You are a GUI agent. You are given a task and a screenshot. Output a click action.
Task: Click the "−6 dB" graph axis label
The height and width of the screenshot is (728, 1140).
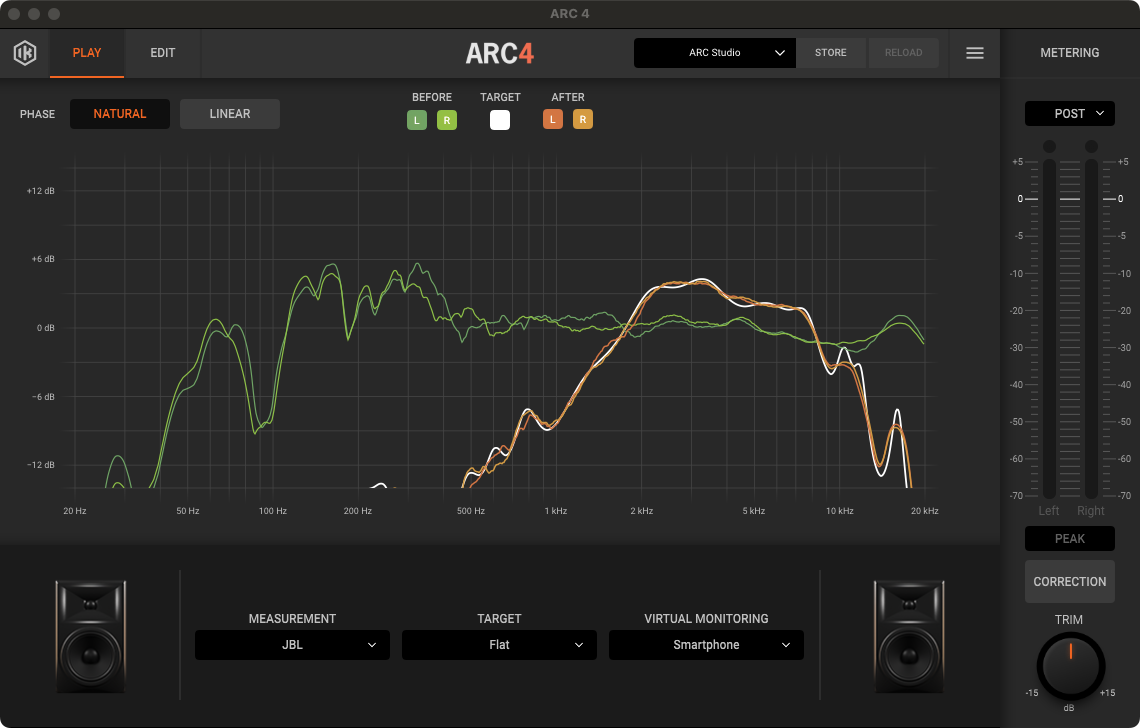(43, 397)
